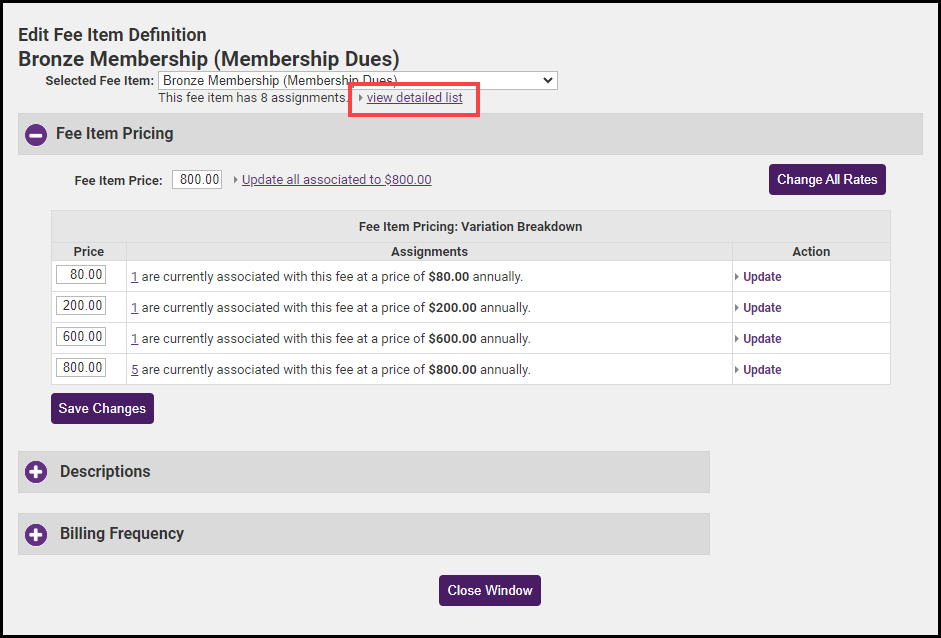Screen dimensions: 941x638
Task: Collapse Fee Item Pricing with minus icon
Action: tap(36, 134)
